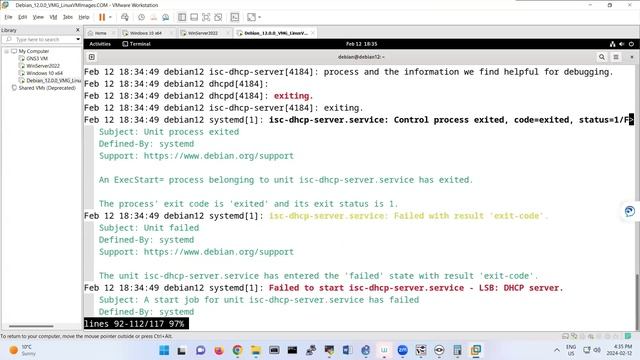Click the stretch guest display icon

click(x=251, y=17)
